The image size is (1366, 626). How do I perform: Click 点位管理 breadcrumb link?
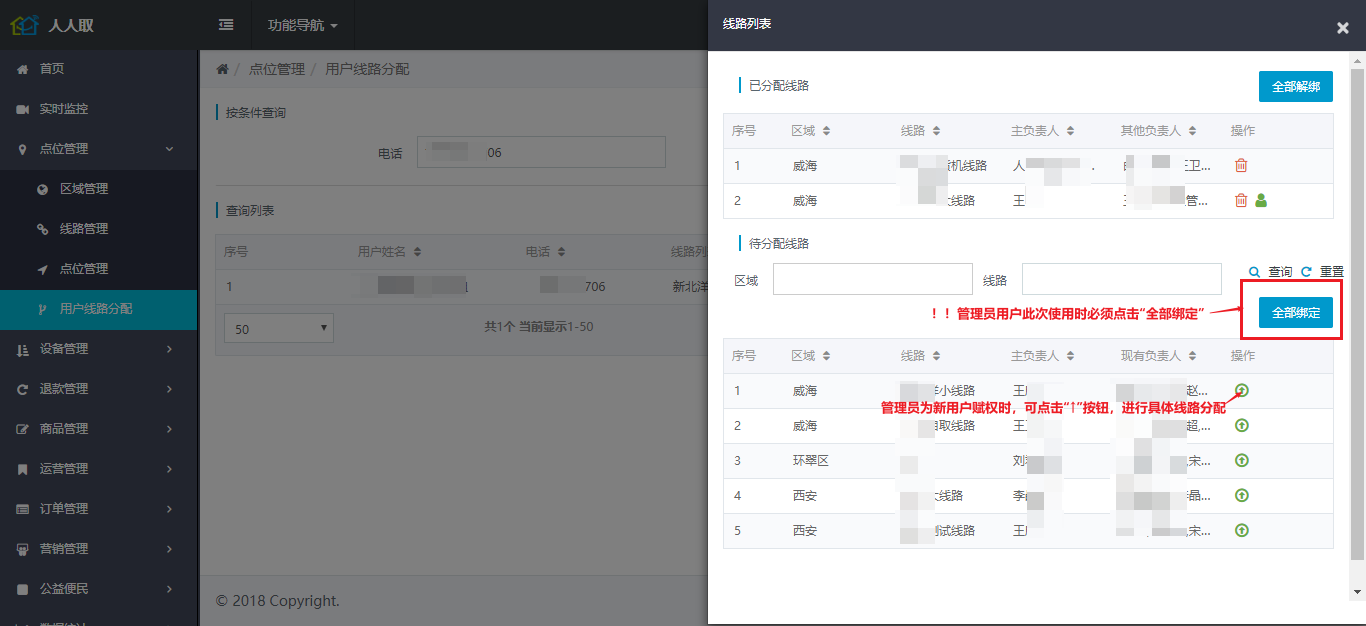tap(276, 69)
